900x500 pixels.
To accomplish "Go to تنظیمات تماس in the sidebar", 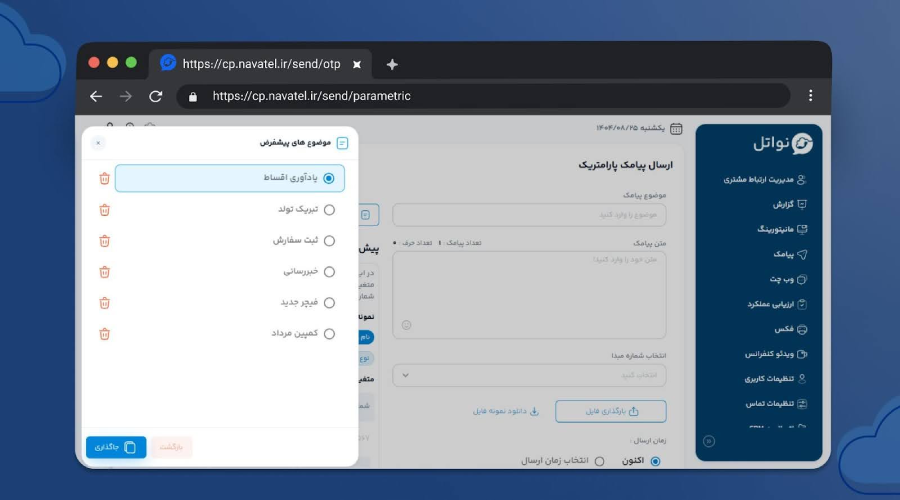I will click(x=776, y=404).
